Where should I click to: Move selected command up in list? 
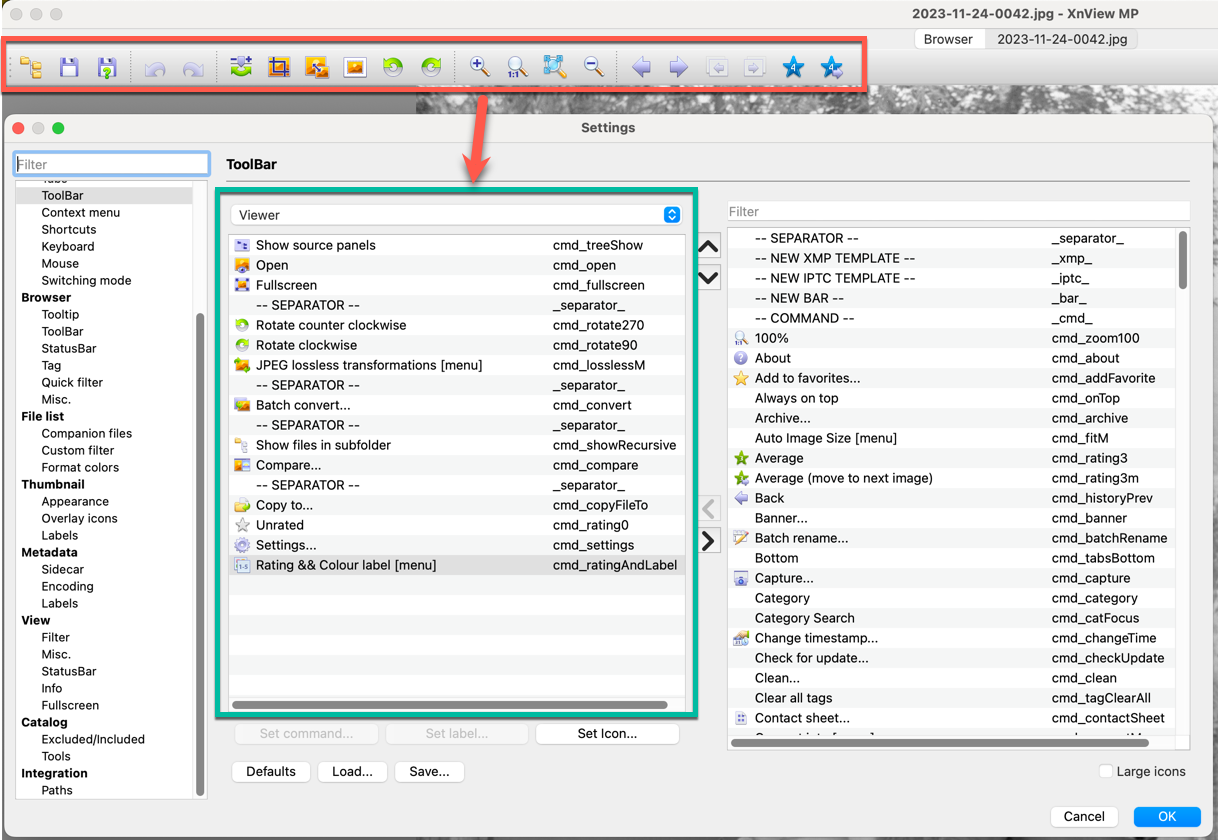pyautogui.click(x=708, y=247)
